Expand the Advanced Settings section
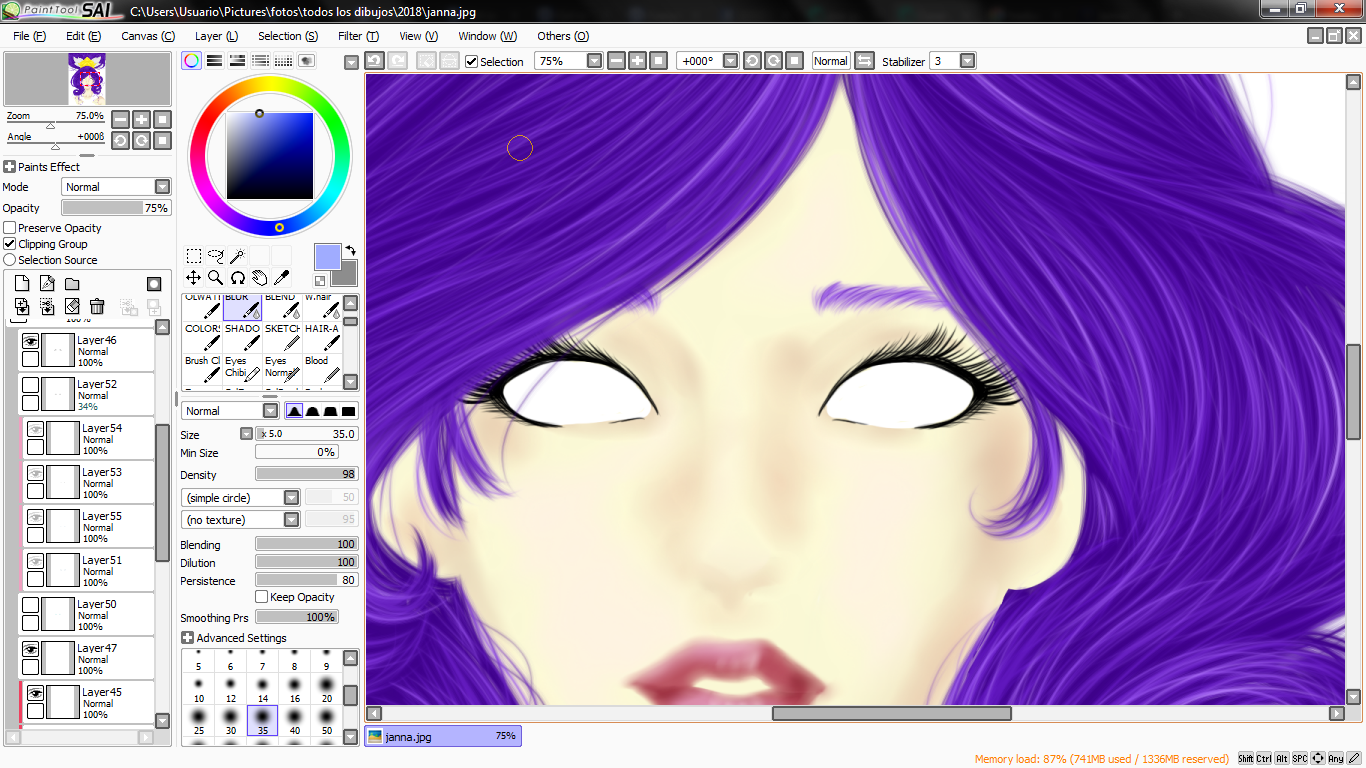Image resolution: width=1366 pixels, height=768 pixels. coord(187,638)
